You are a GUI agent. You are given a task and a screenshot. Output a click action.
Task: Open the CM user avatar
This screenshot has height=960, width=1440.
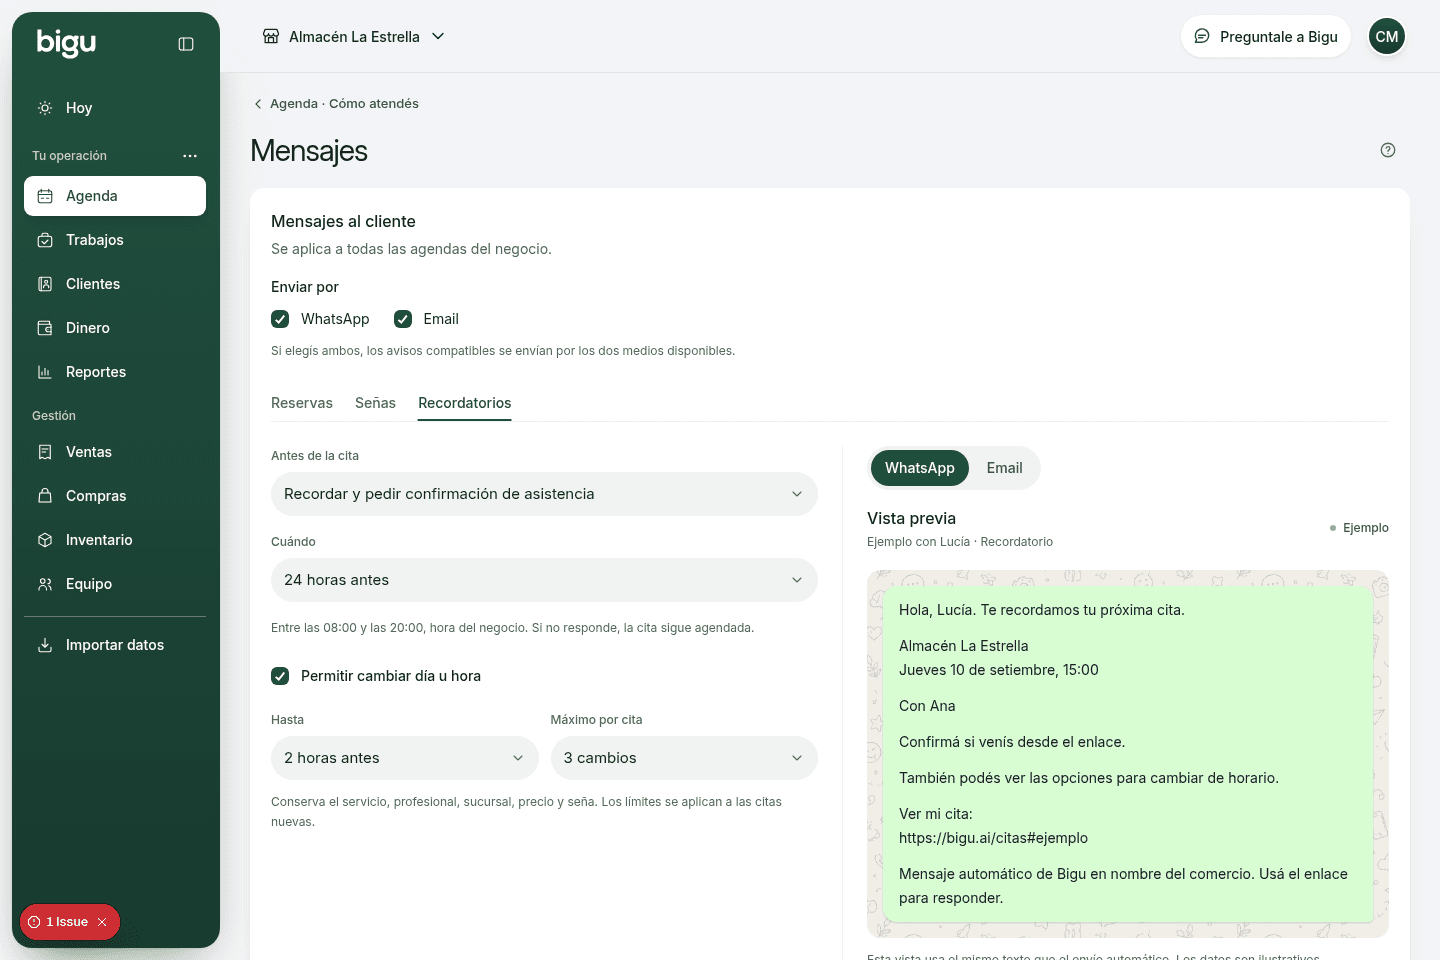coord(1387,37)
